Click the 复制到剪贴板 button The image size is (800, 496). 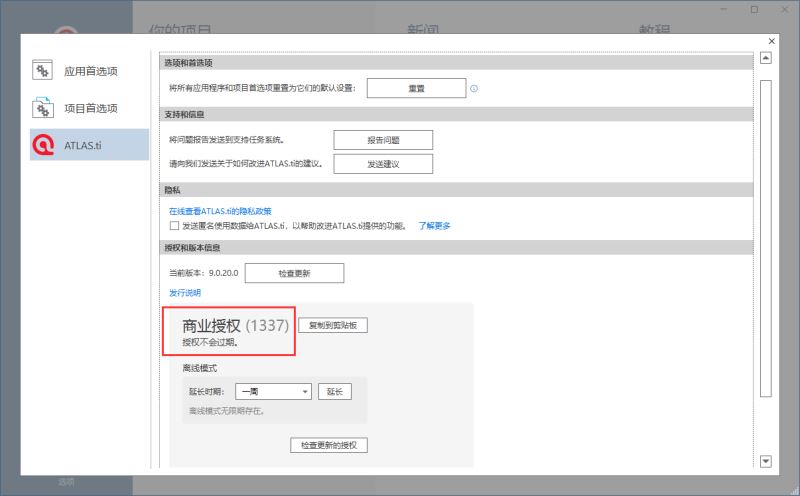333,325
